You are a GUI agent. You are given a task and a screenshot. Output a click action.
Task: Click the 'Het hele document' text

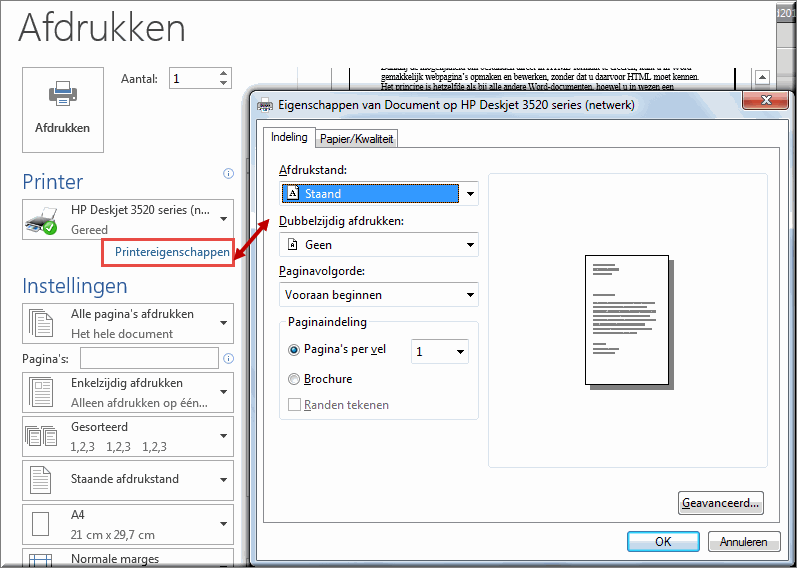[122, 334]
